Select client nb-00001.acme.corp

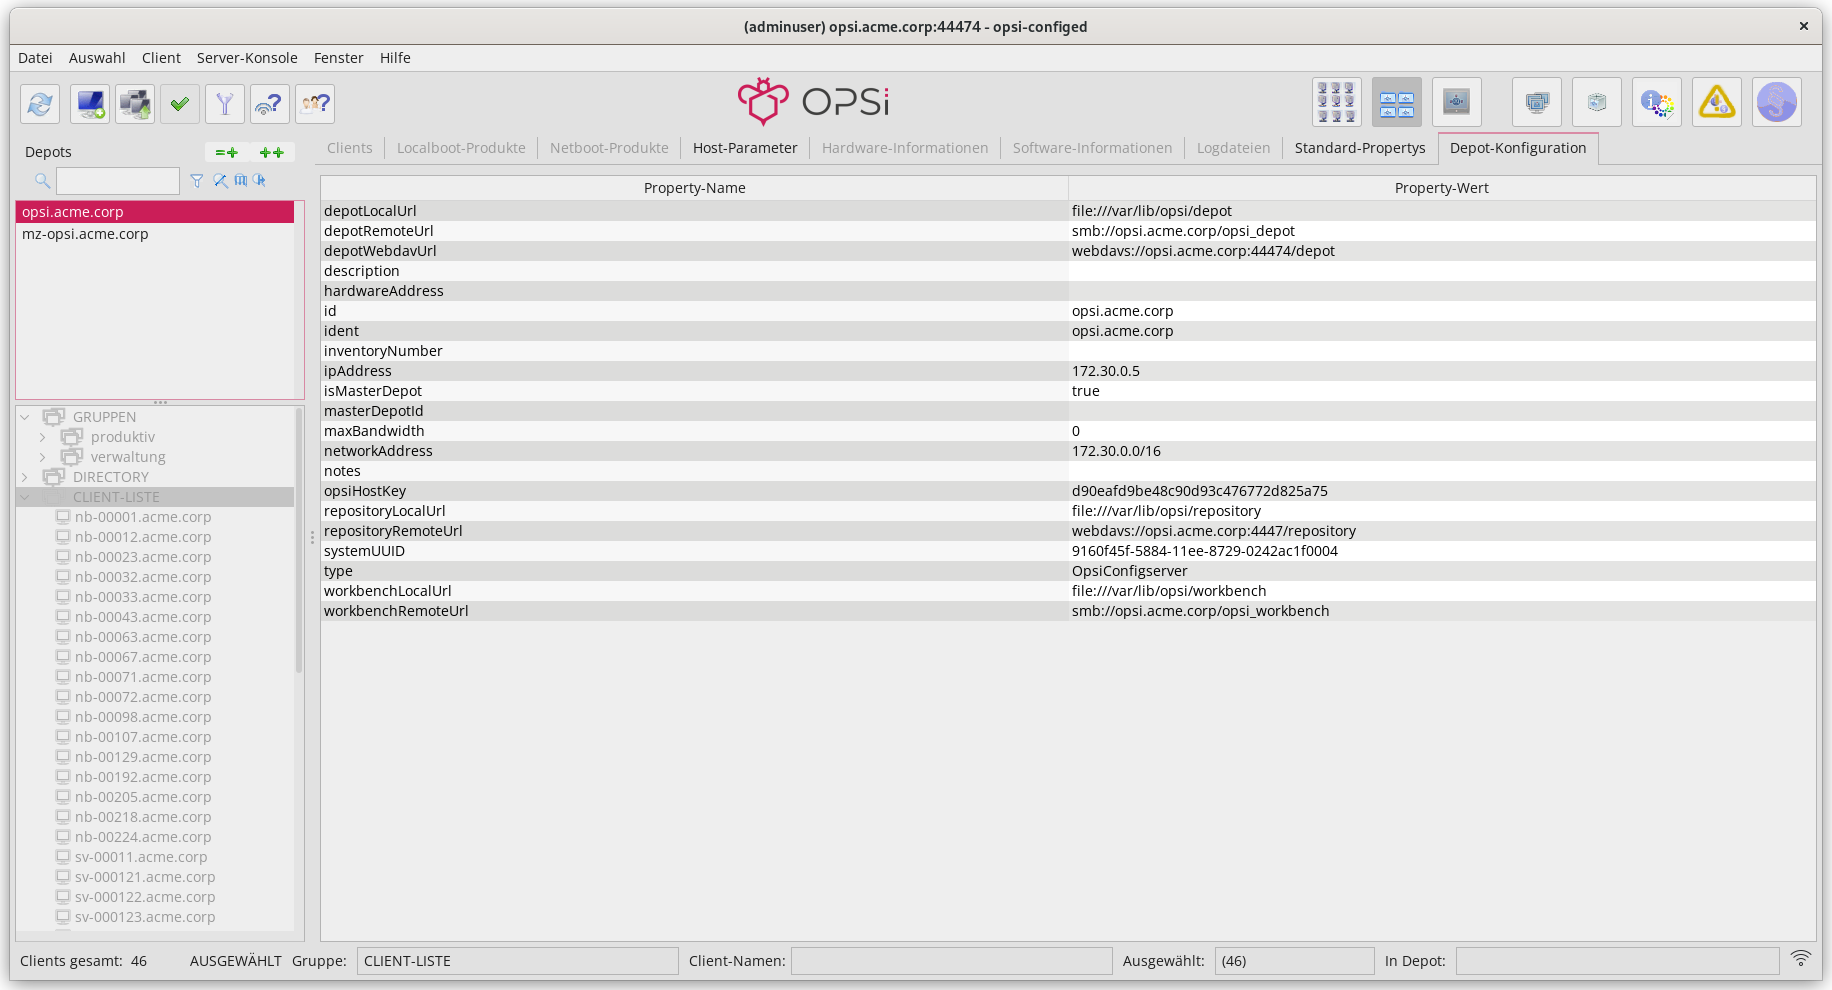[x=143, y=517]
